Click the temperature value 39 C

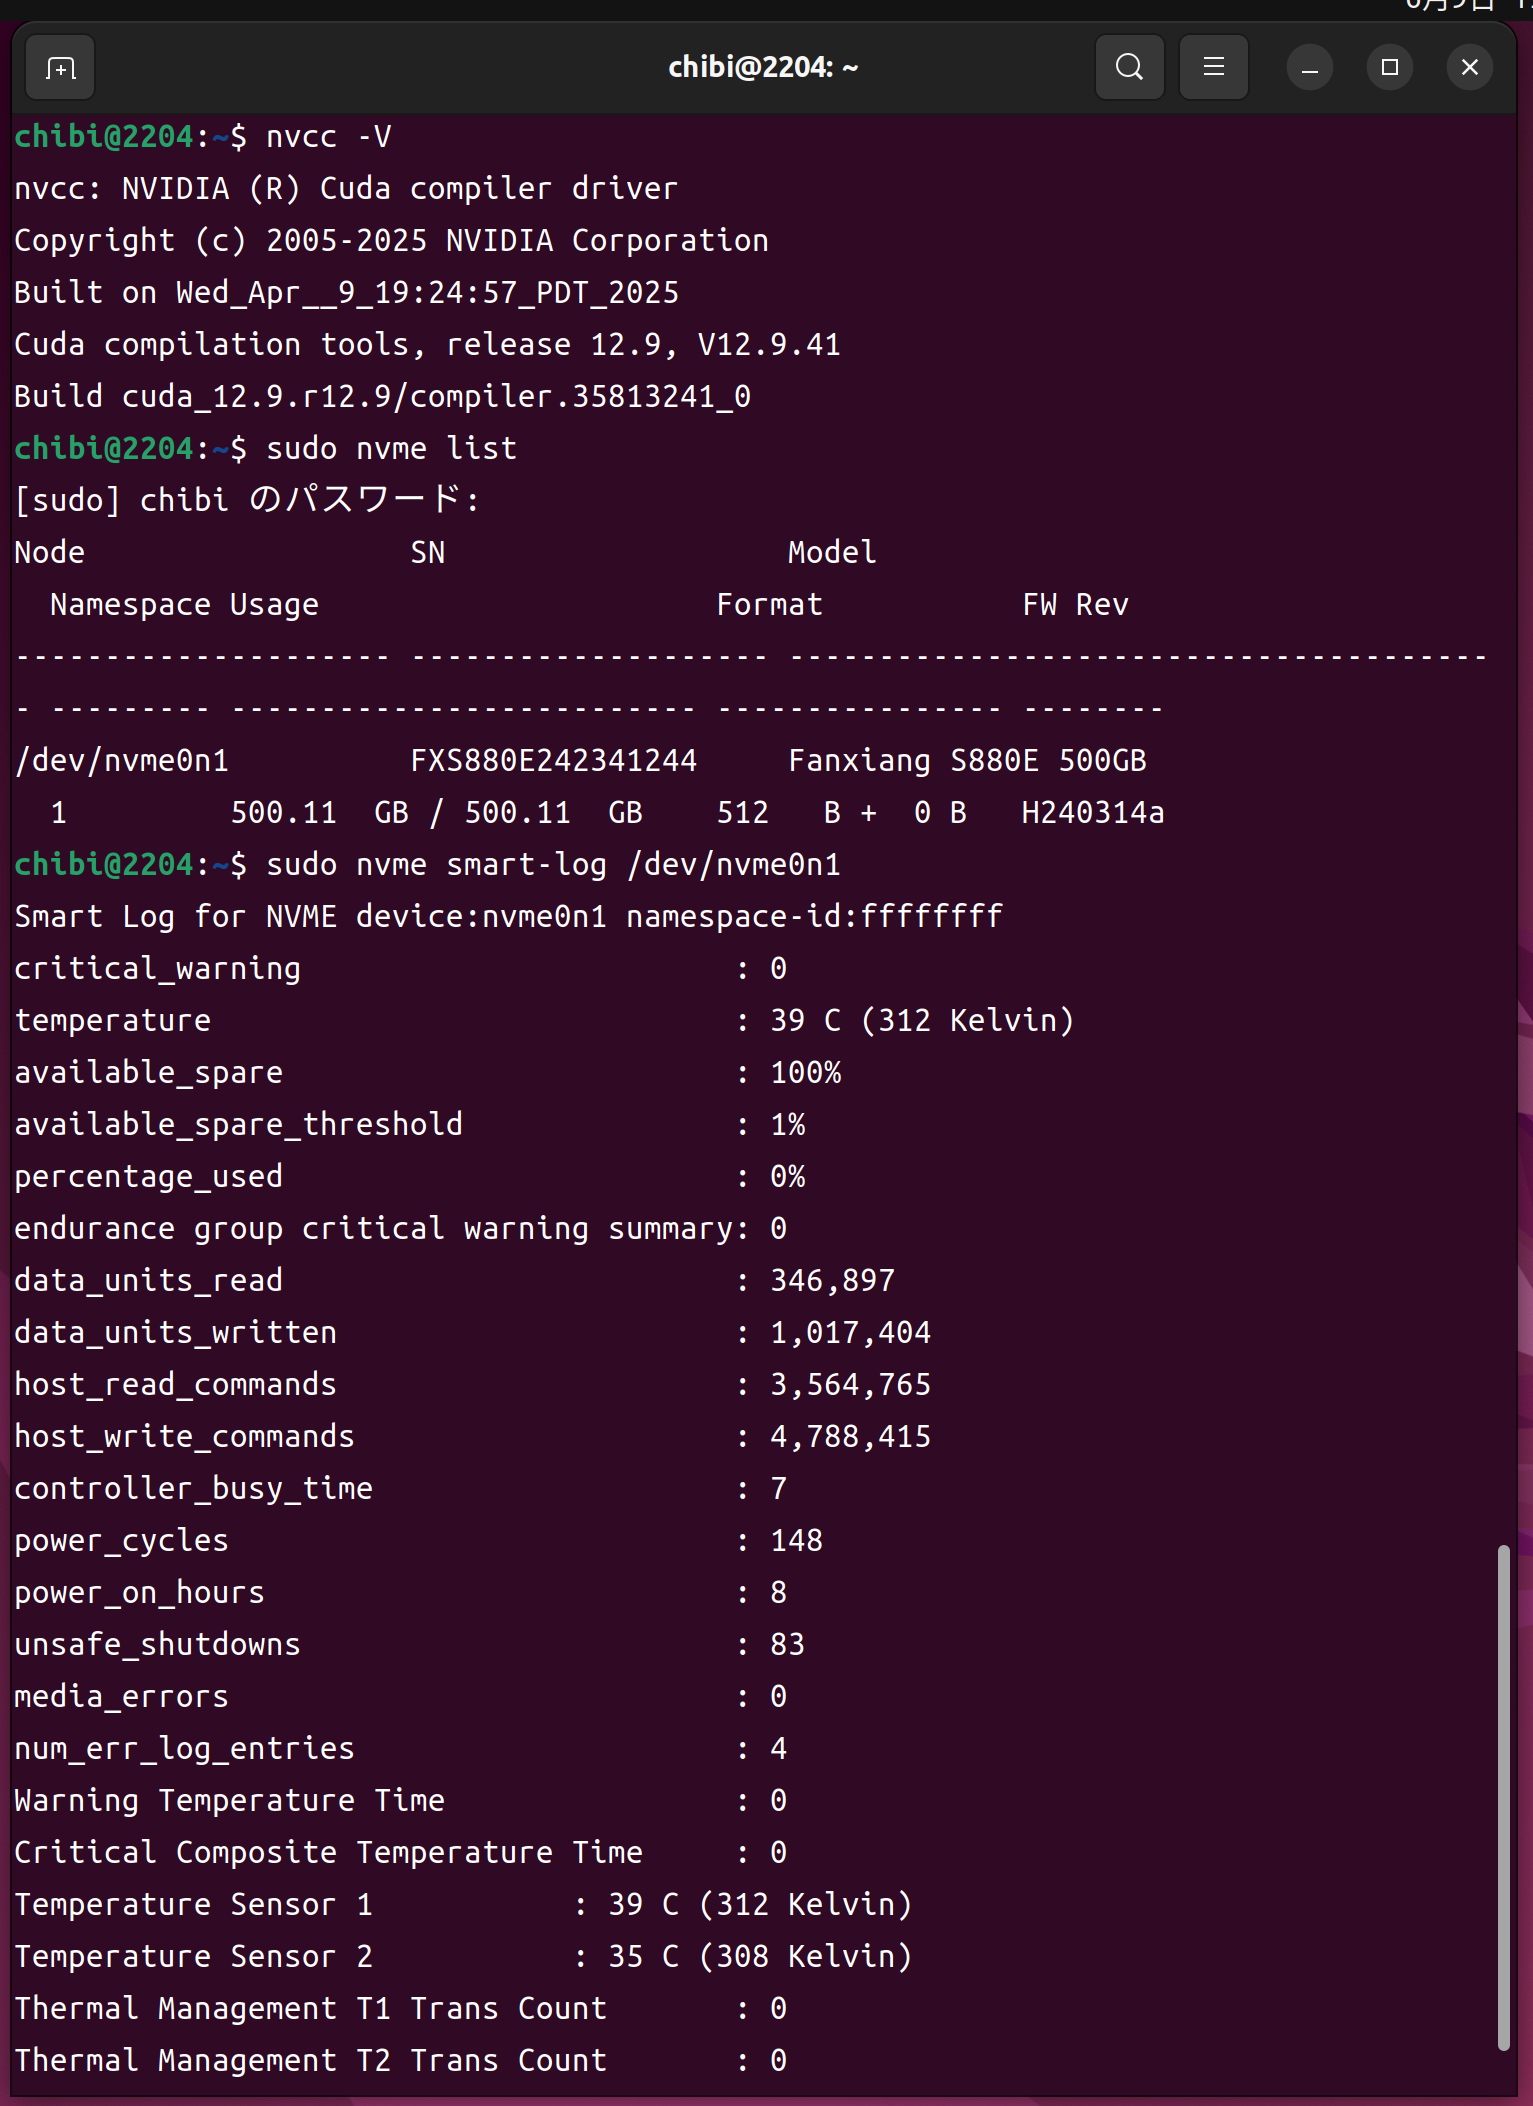(805, 1021)
